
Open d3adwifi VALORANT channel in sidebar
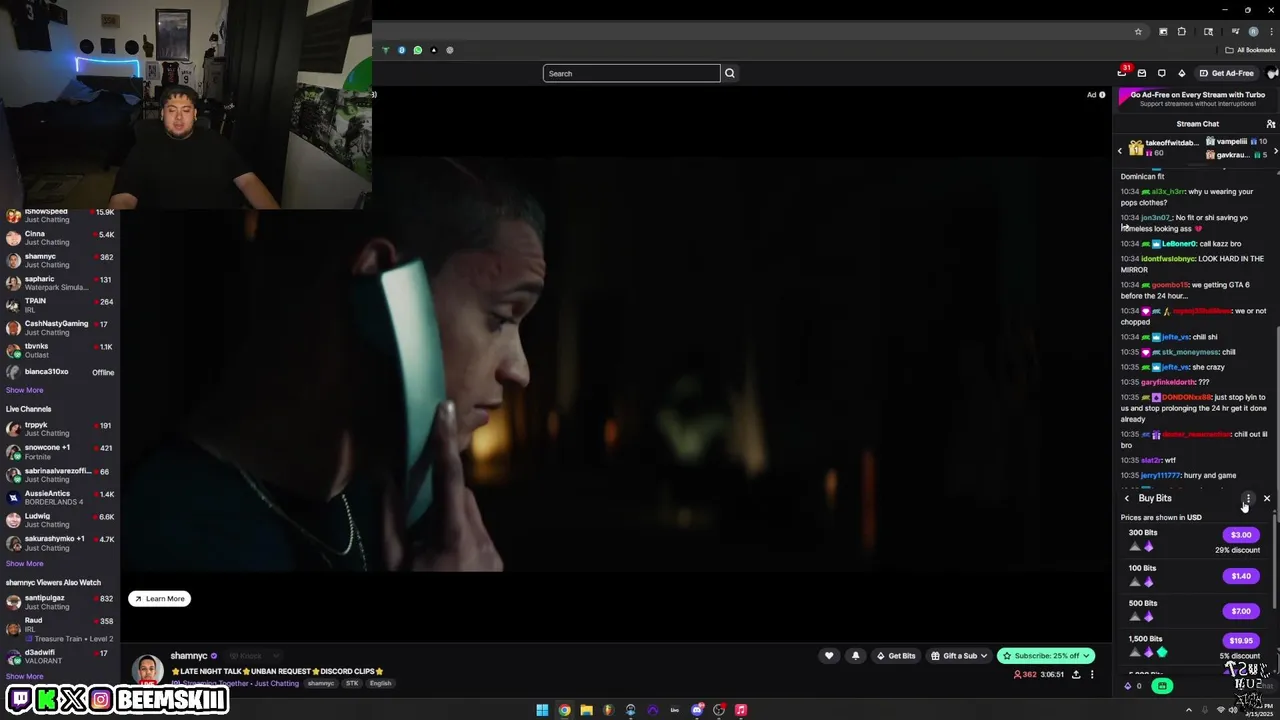coord(60,657)
